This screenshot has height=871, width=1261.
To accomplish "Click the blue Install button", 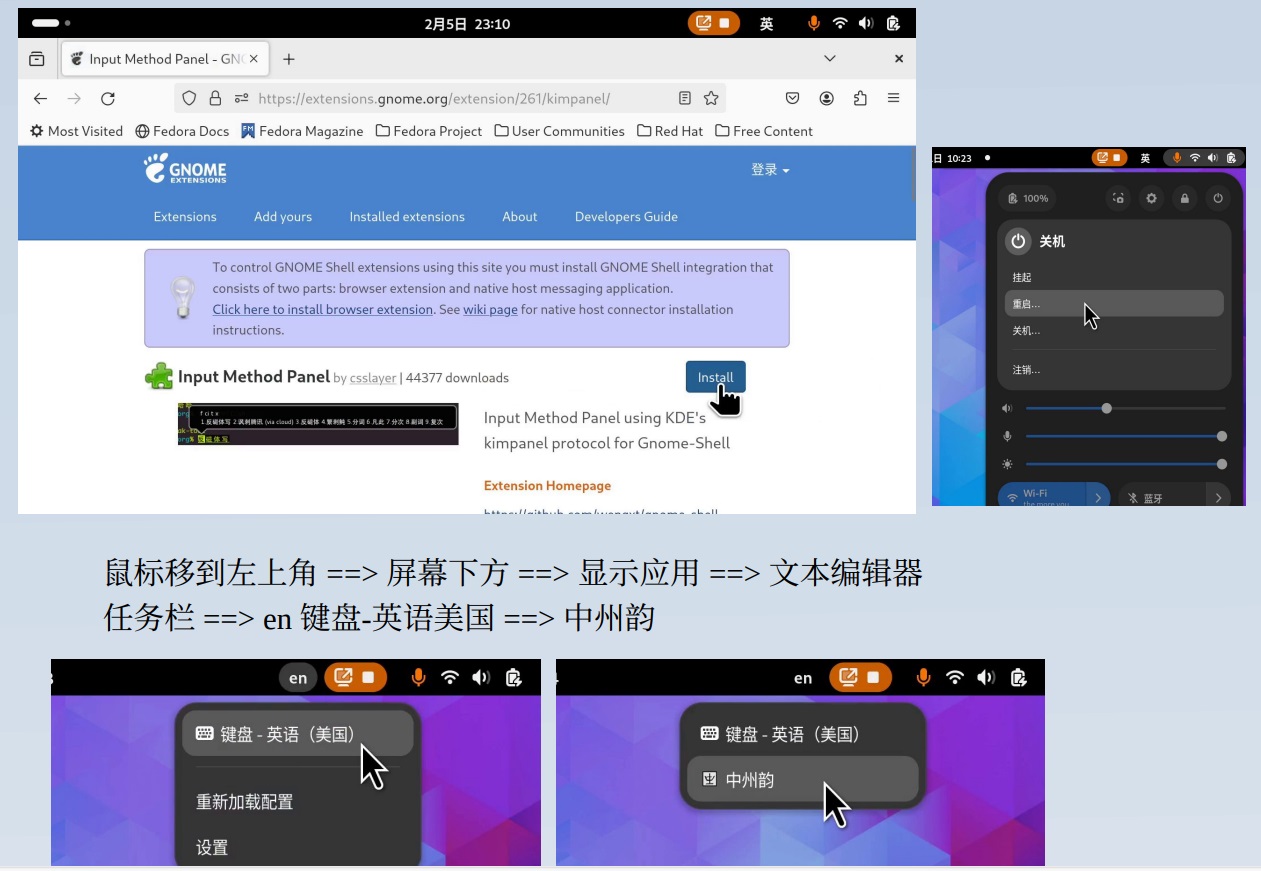I will point(716,377).
